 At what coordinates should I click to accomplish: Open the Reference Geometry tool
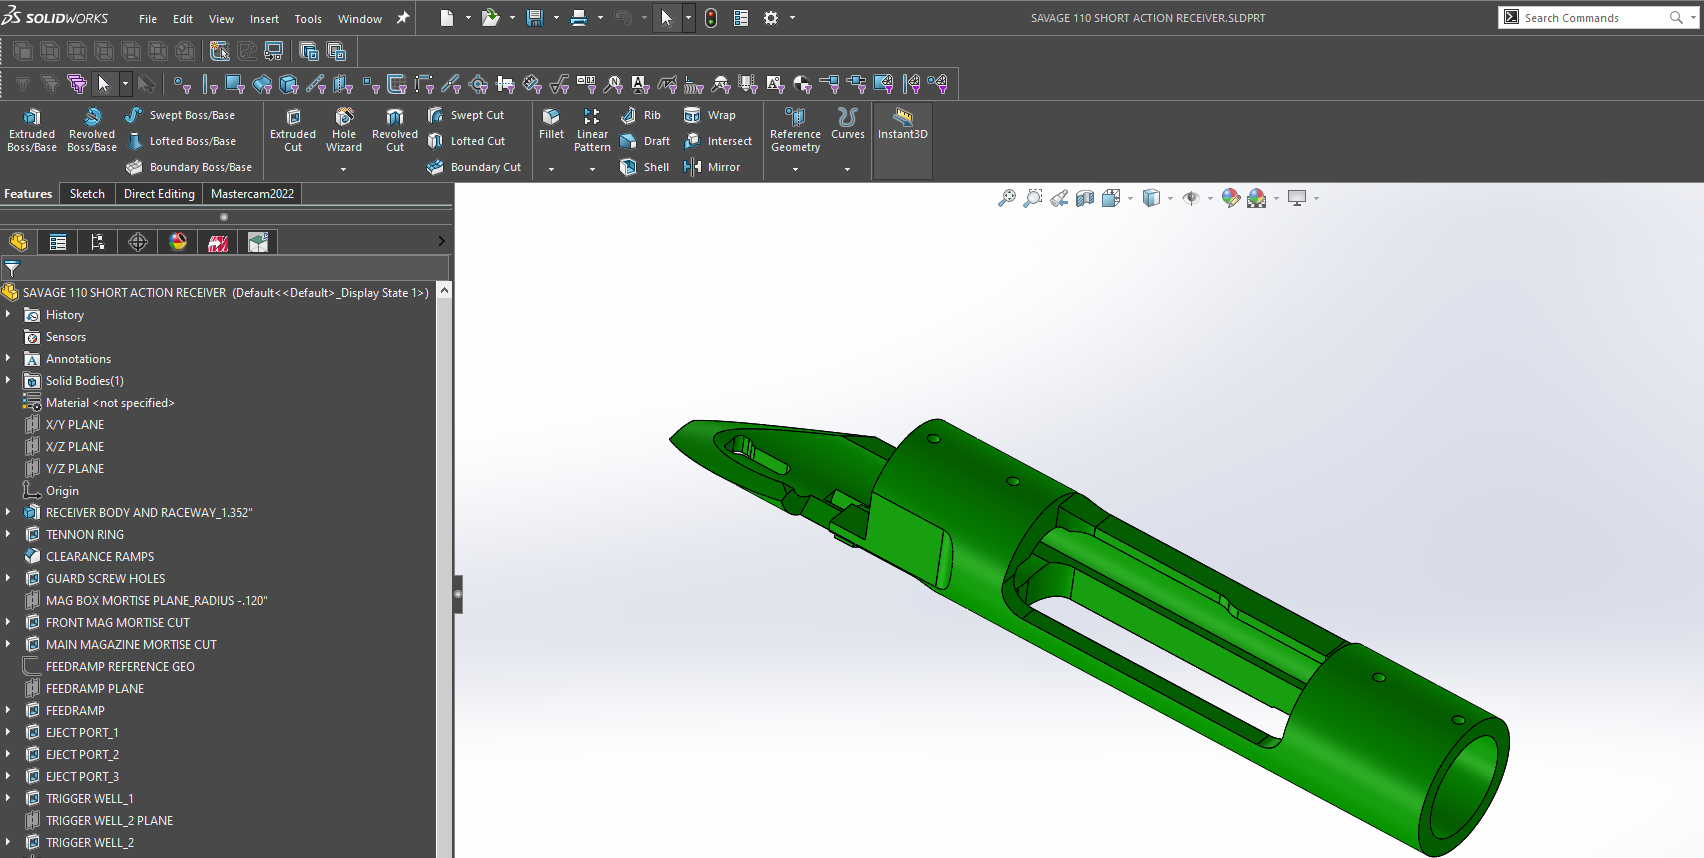pos(796,130)
